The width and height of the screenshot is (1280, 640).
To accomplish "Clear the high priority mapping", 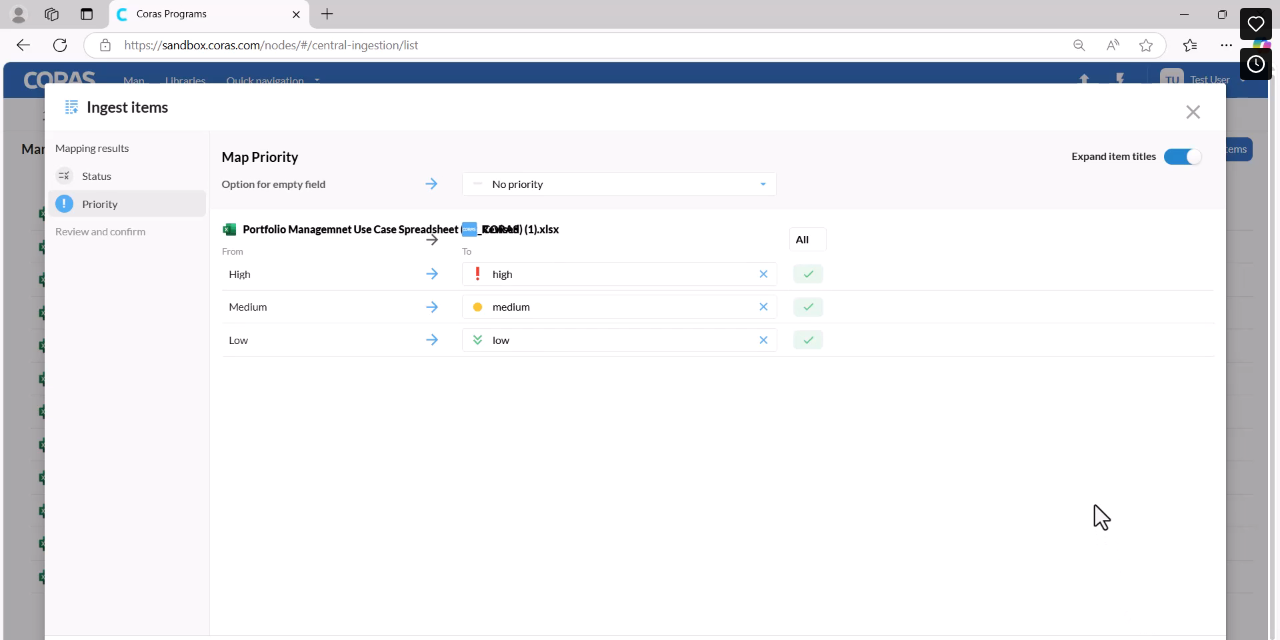I will tap(763, 274).
